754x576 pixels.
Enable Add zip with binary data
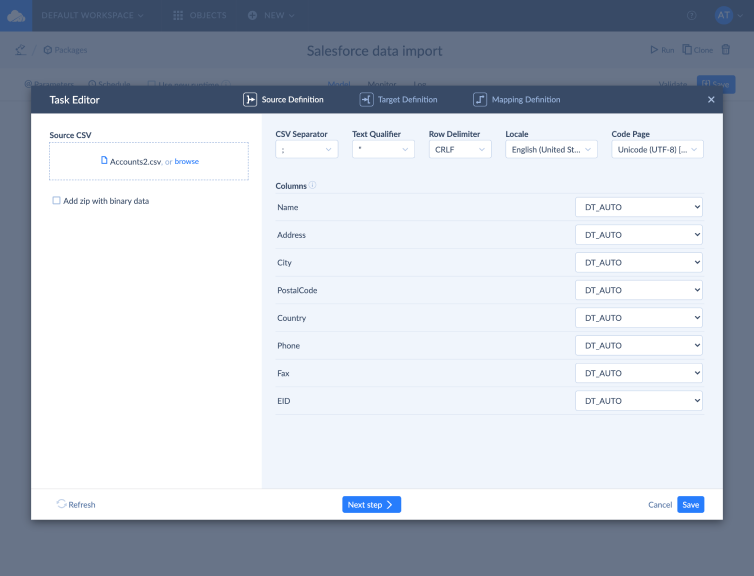point(56,200)
